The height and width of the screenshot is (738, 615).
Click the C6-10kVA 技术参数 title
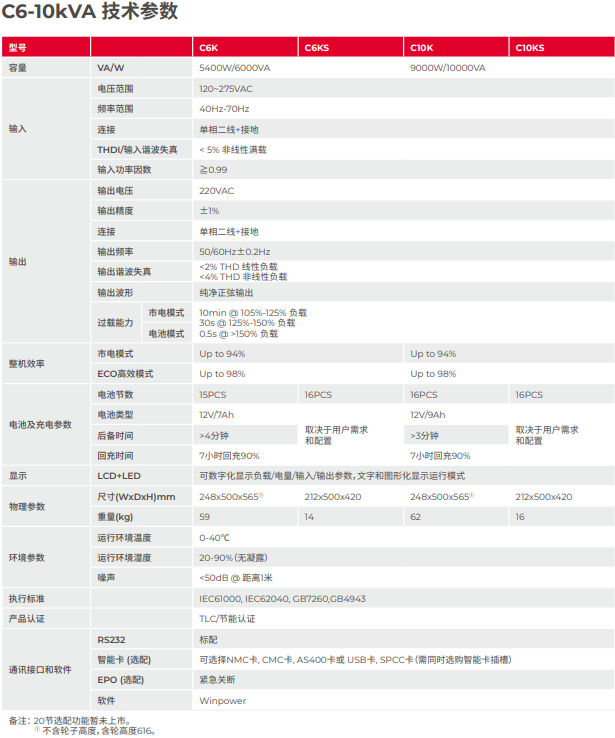pos(89,11)
